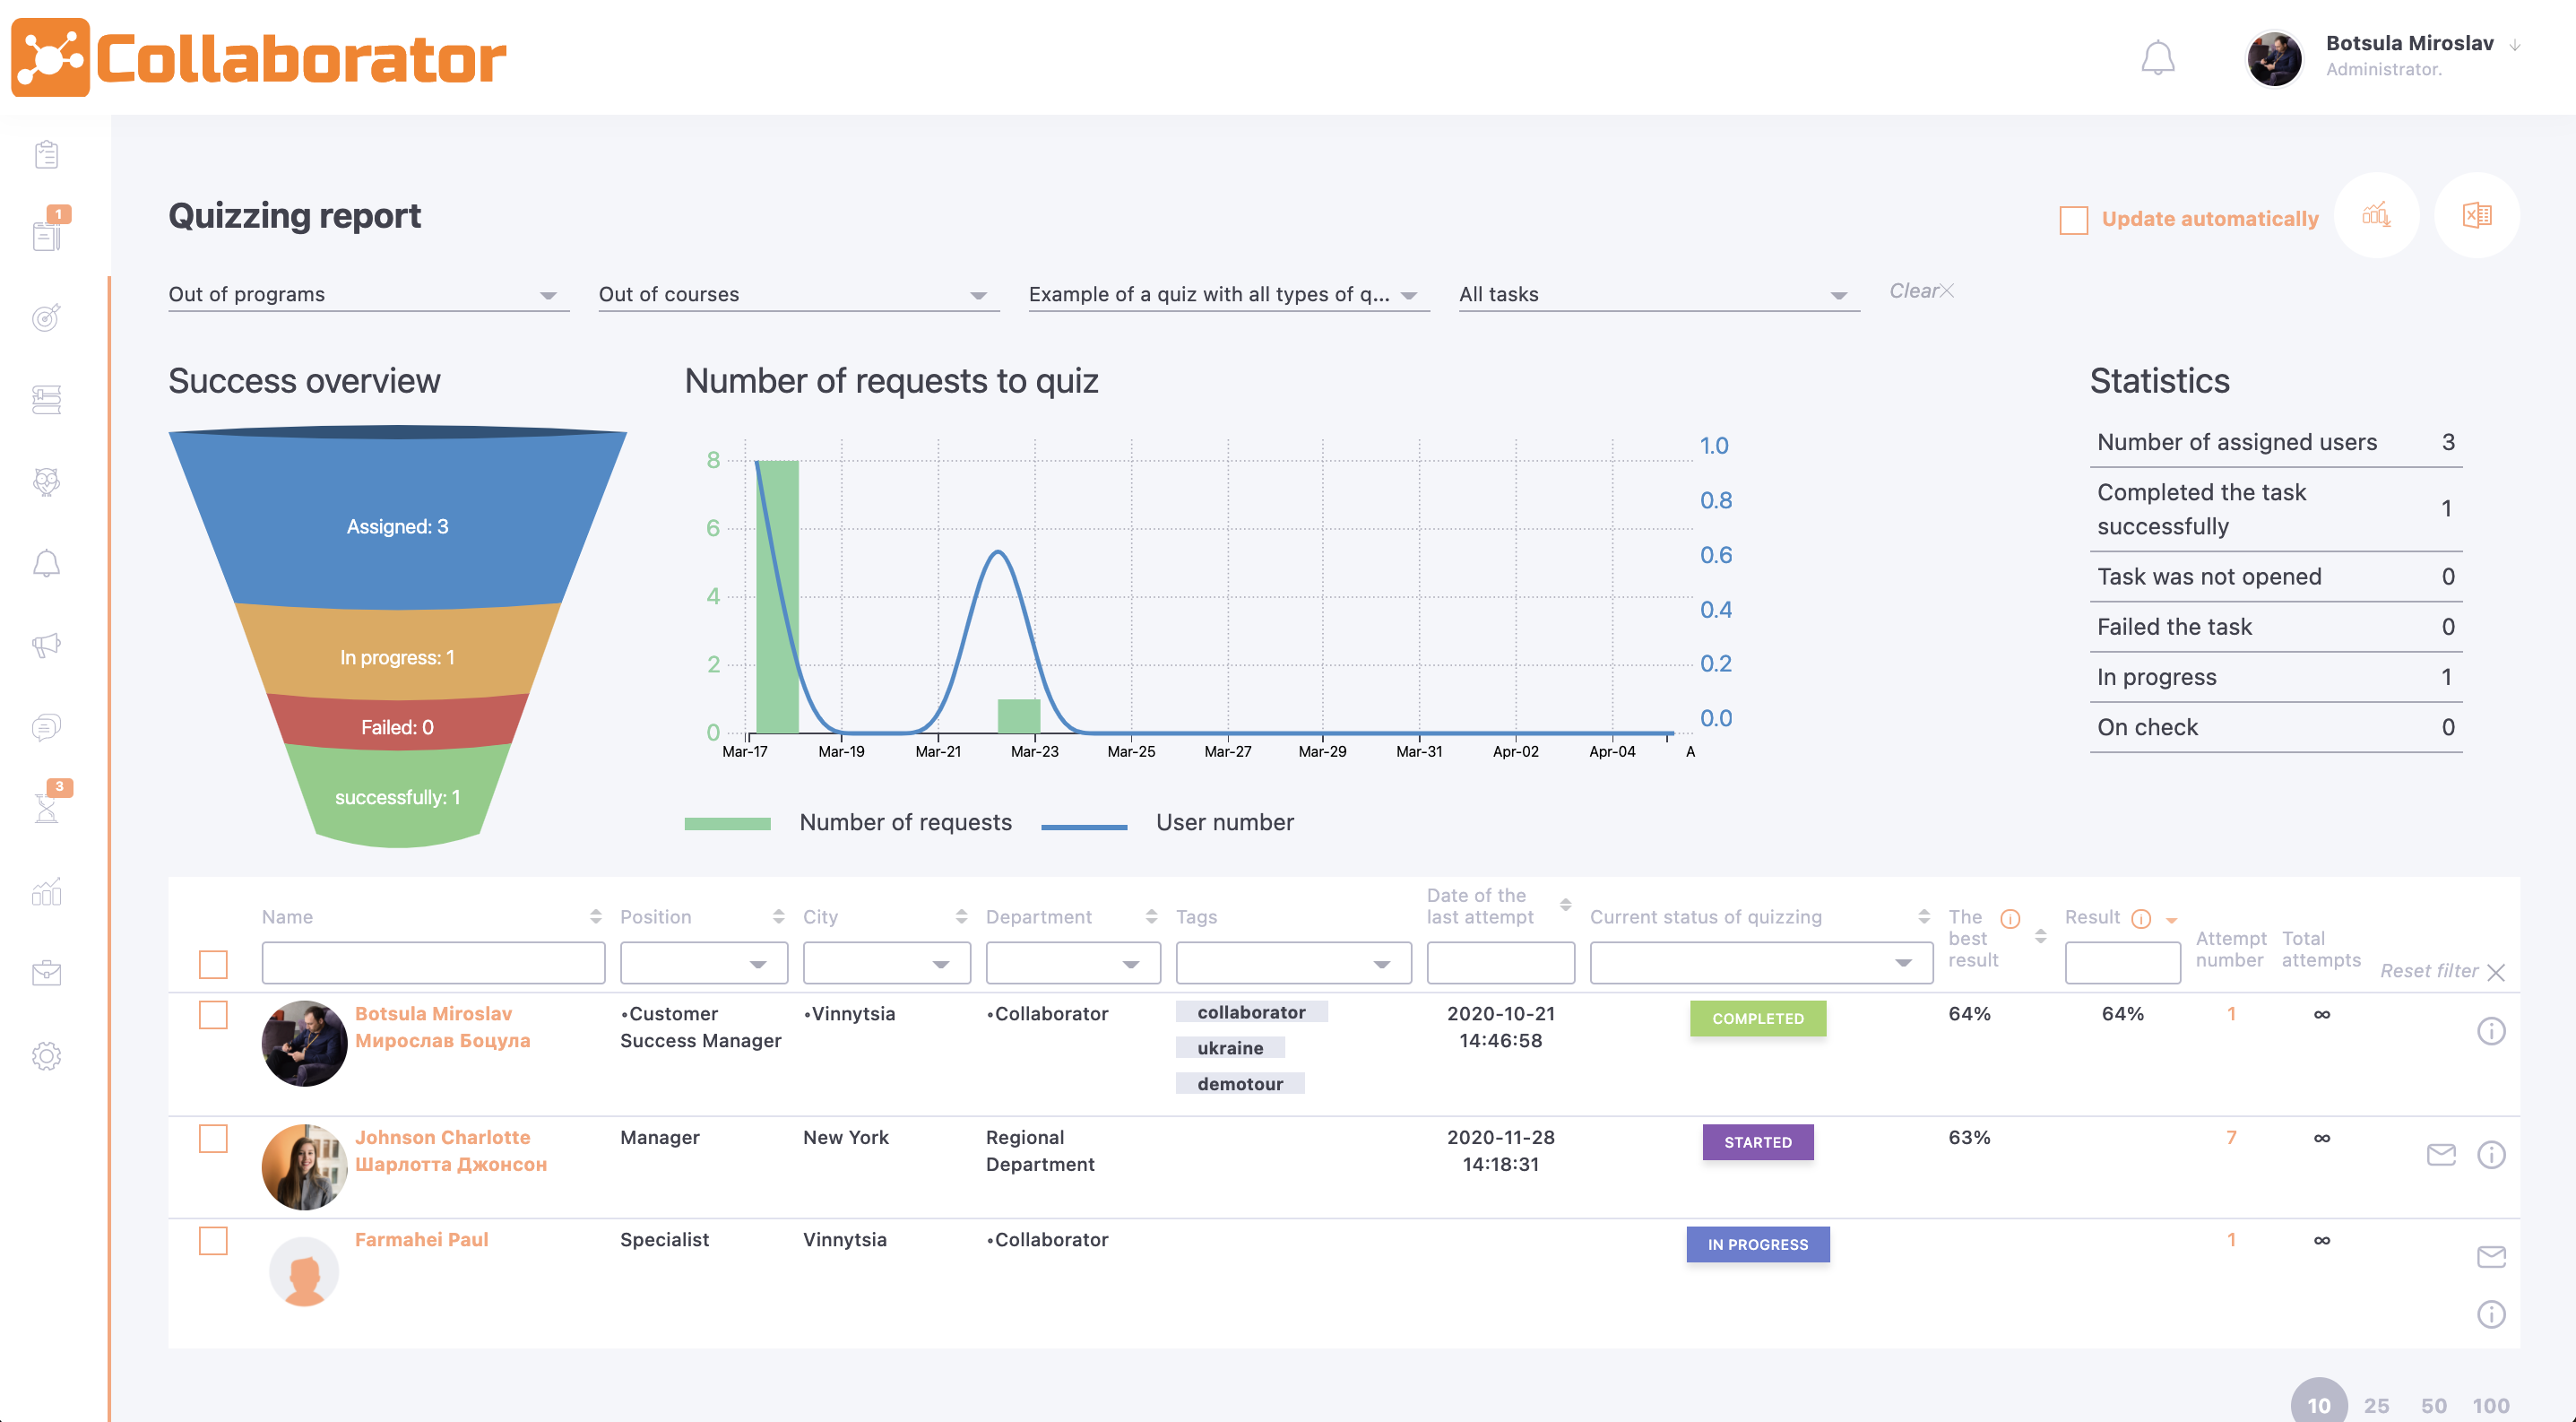
Task: Open Farmahei Paul profile link
Action: pos(421,1239)
